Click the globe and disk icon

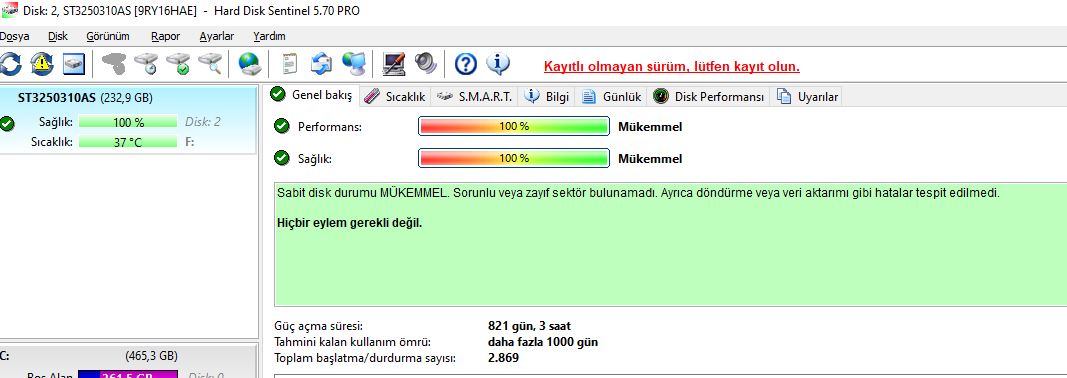point(250,64)
